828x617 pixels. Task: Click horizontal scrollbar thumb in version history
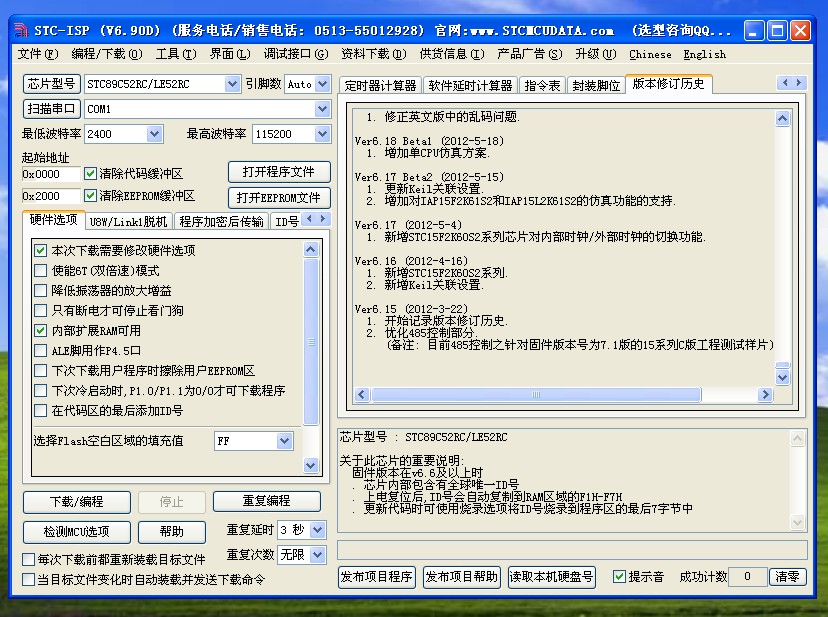536,394
